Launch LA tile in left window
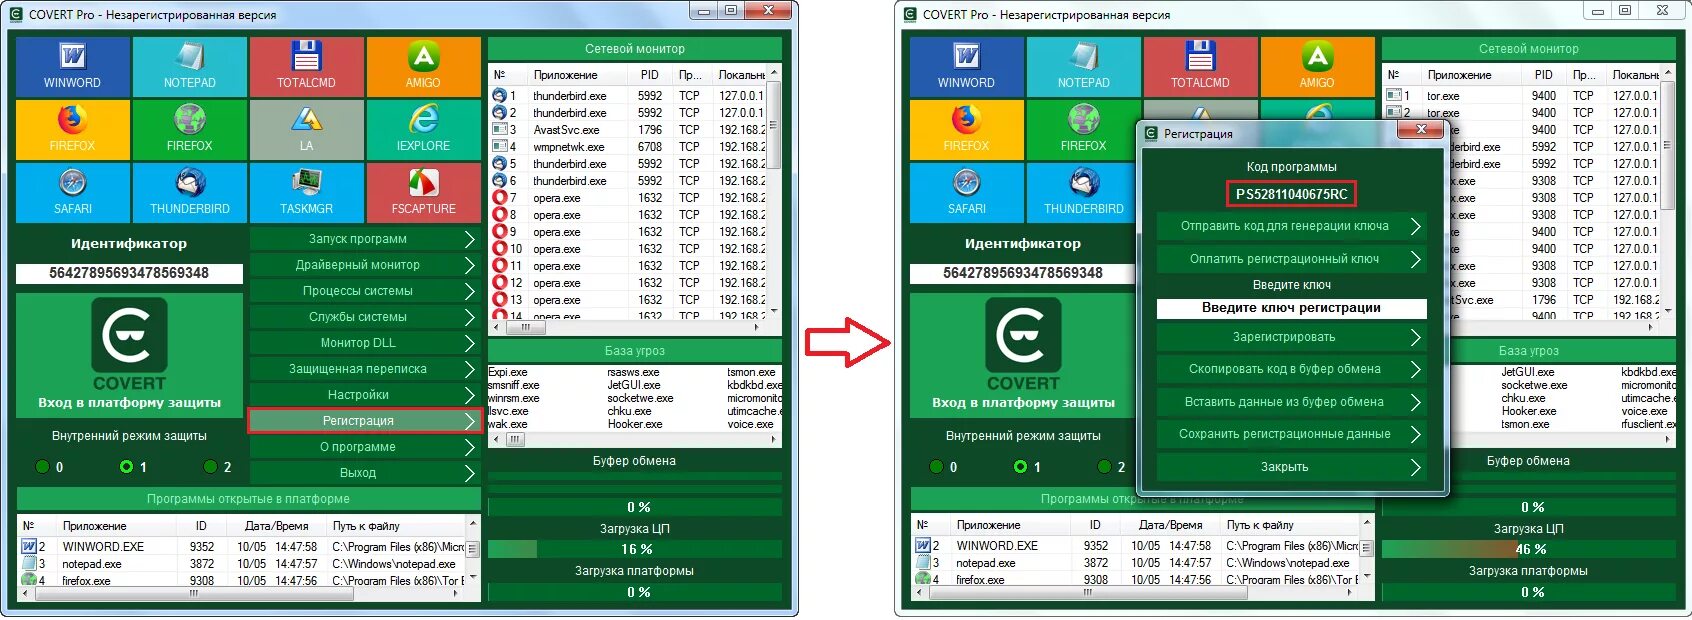The width and height of the screenshot is (1692, 620). pos(307,129)
